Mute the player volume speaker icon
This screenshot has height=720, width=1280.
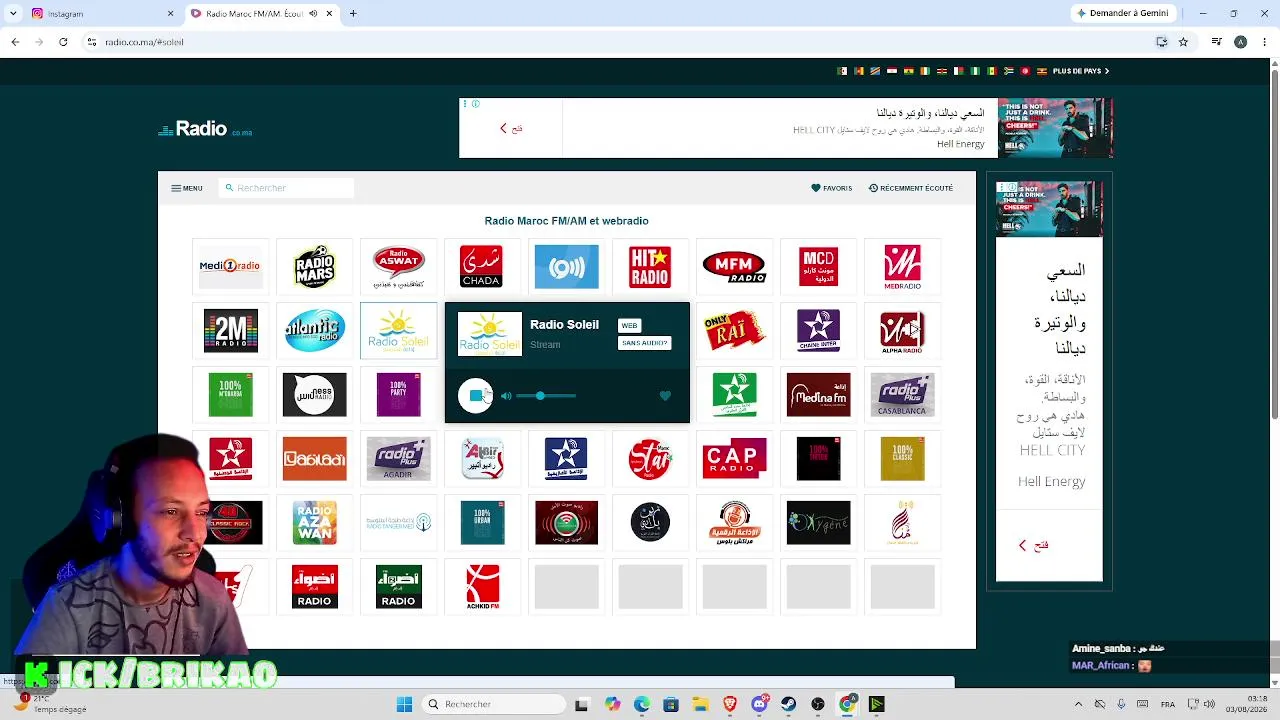tap(506, 396)
